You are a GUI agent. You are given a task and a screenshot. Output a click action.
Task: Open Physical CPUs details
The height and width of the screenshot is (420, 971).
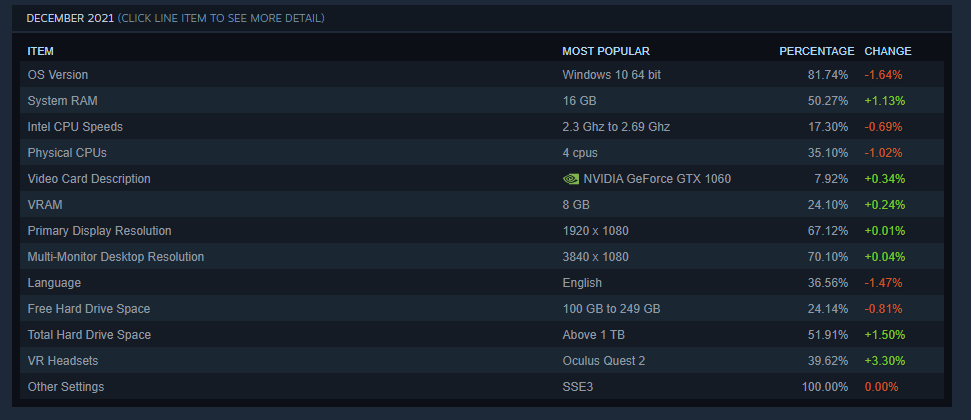(x=67, y=153)
